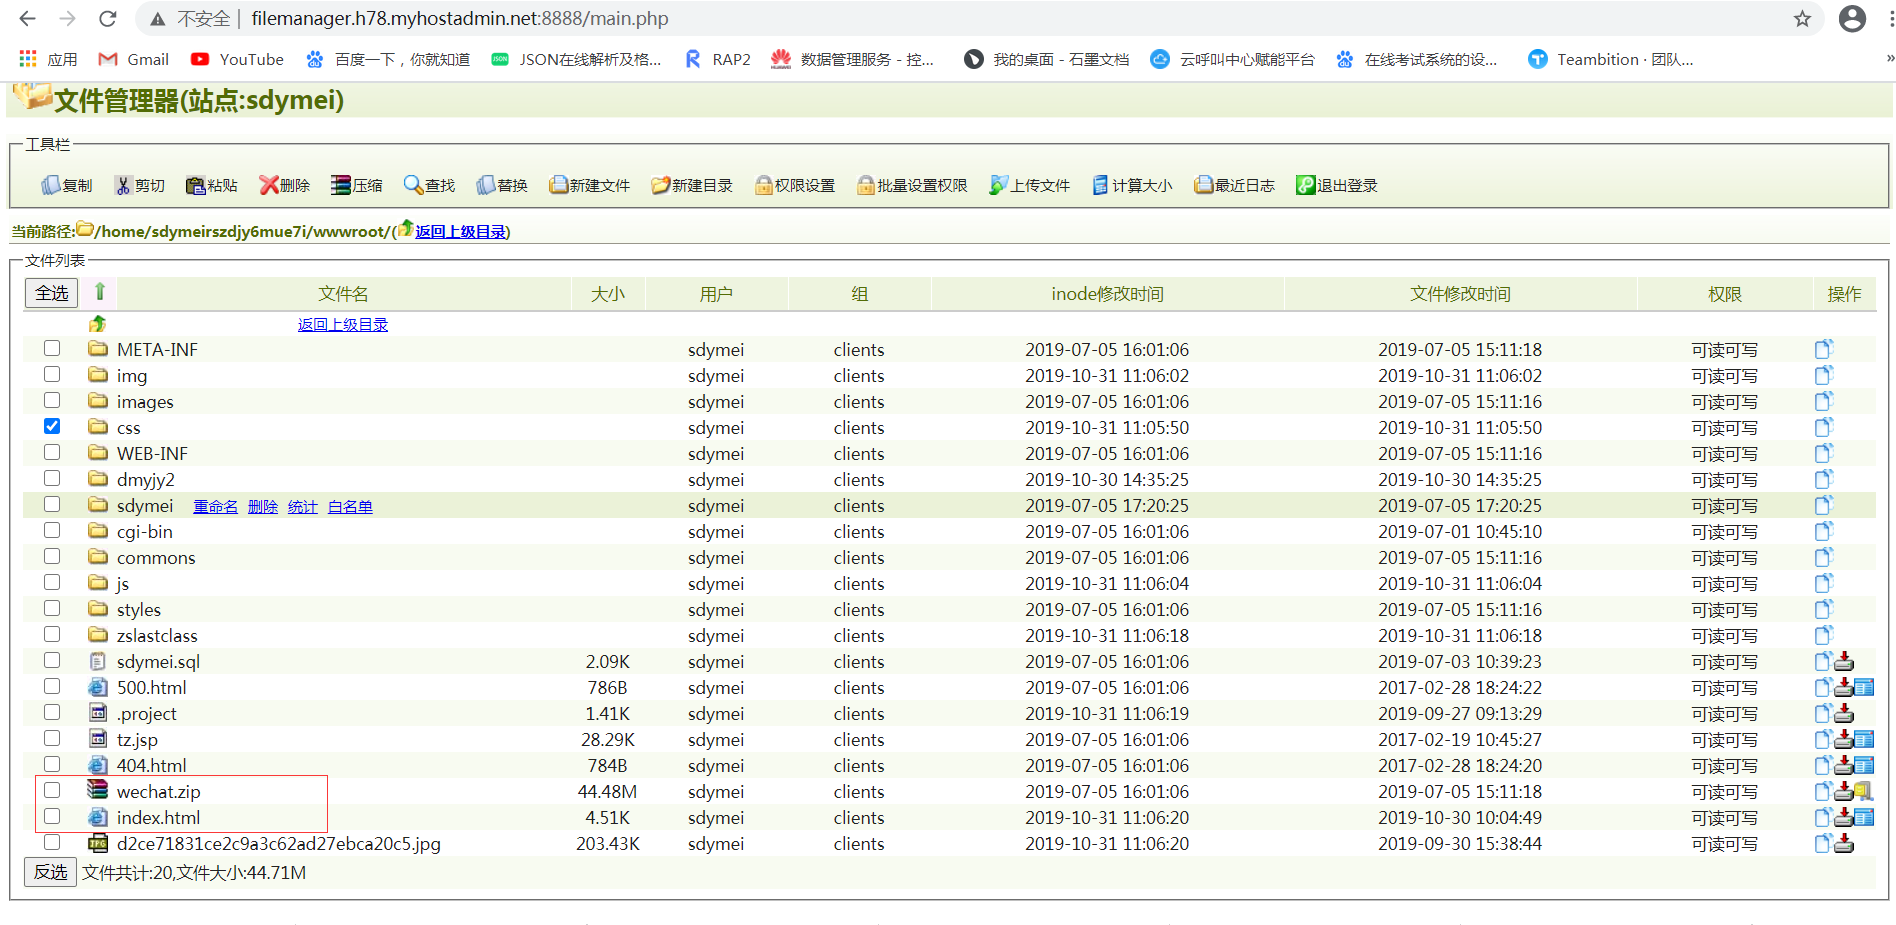1896x925 pixels.
Task: Bookmark this page with the star icon
Action: [x=1802, y=19]
